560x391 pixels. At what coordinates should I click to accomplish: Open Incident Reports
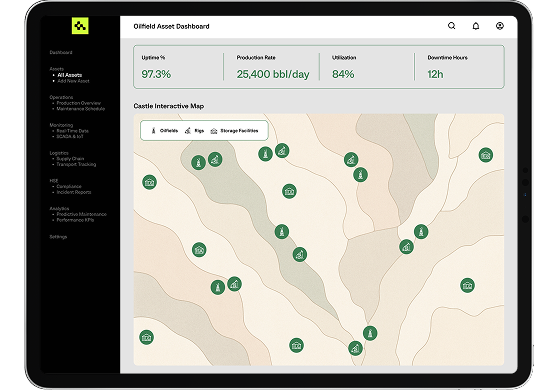[74, 192]
